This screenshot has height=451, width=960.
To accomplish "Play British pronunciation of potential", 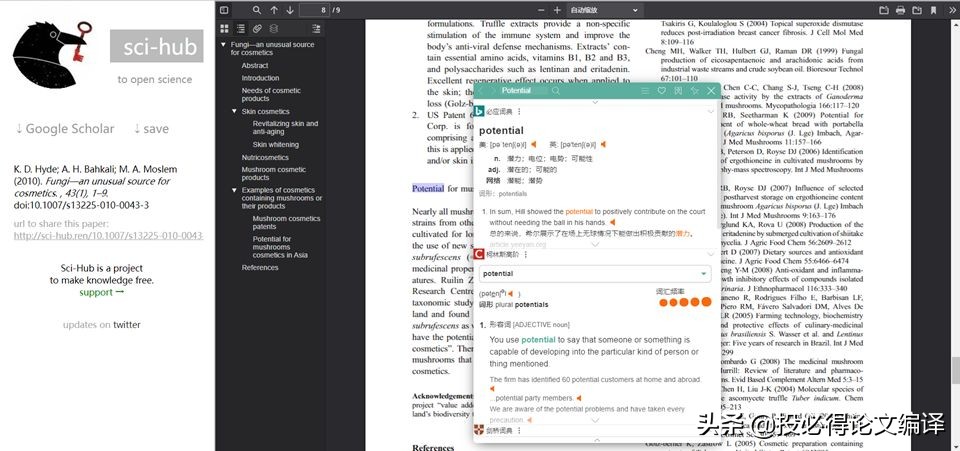I will (x=603, y=144).
